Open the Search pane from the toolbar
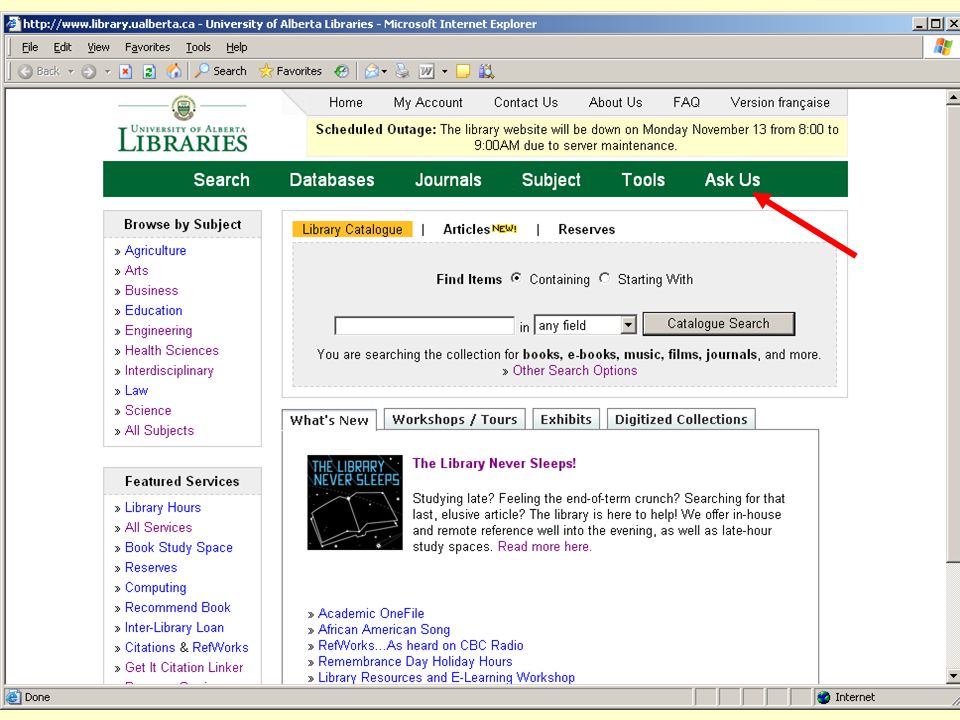 [220, 71]
